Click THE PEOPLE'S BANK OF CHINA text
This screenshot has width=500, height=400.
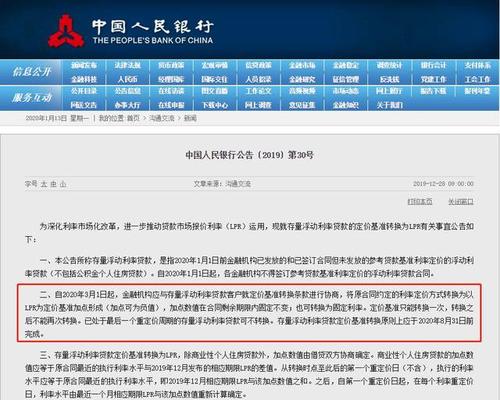pos(153,40)
